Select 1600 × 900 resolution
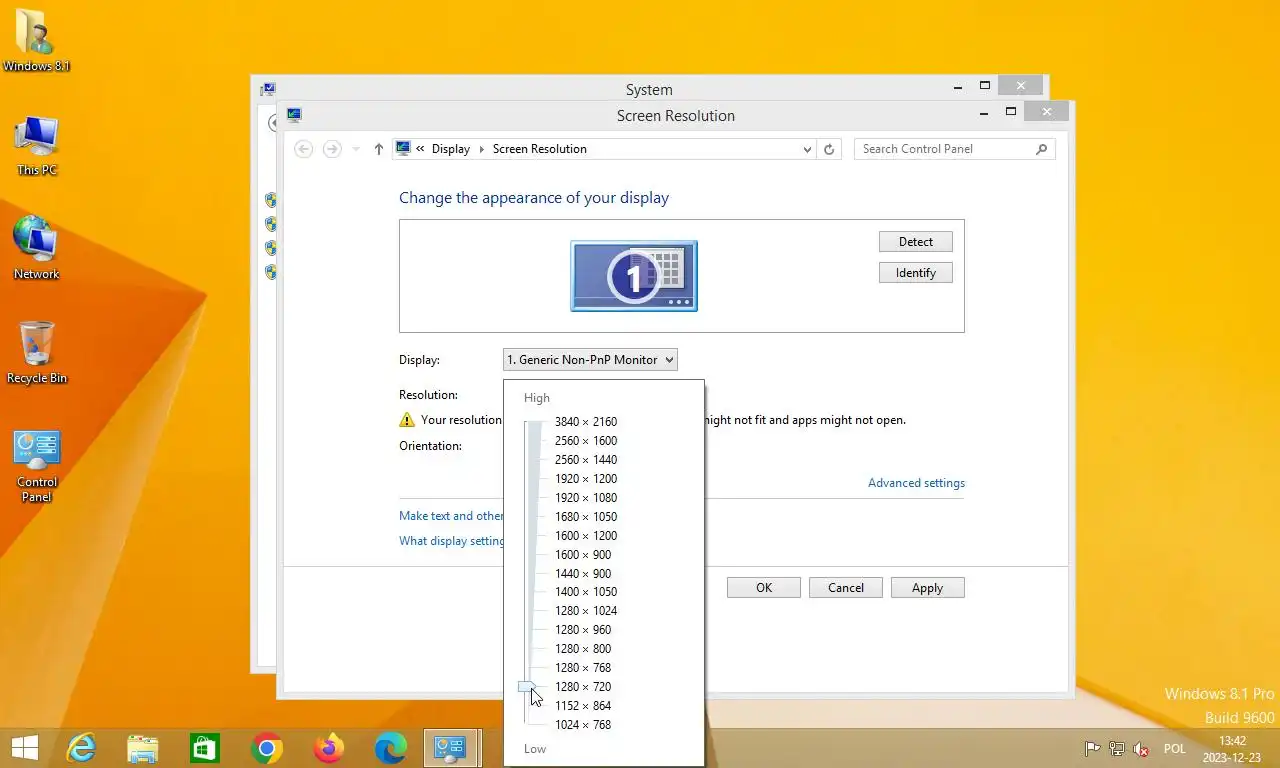The image size is (1280, 768). tap(583, 555)
